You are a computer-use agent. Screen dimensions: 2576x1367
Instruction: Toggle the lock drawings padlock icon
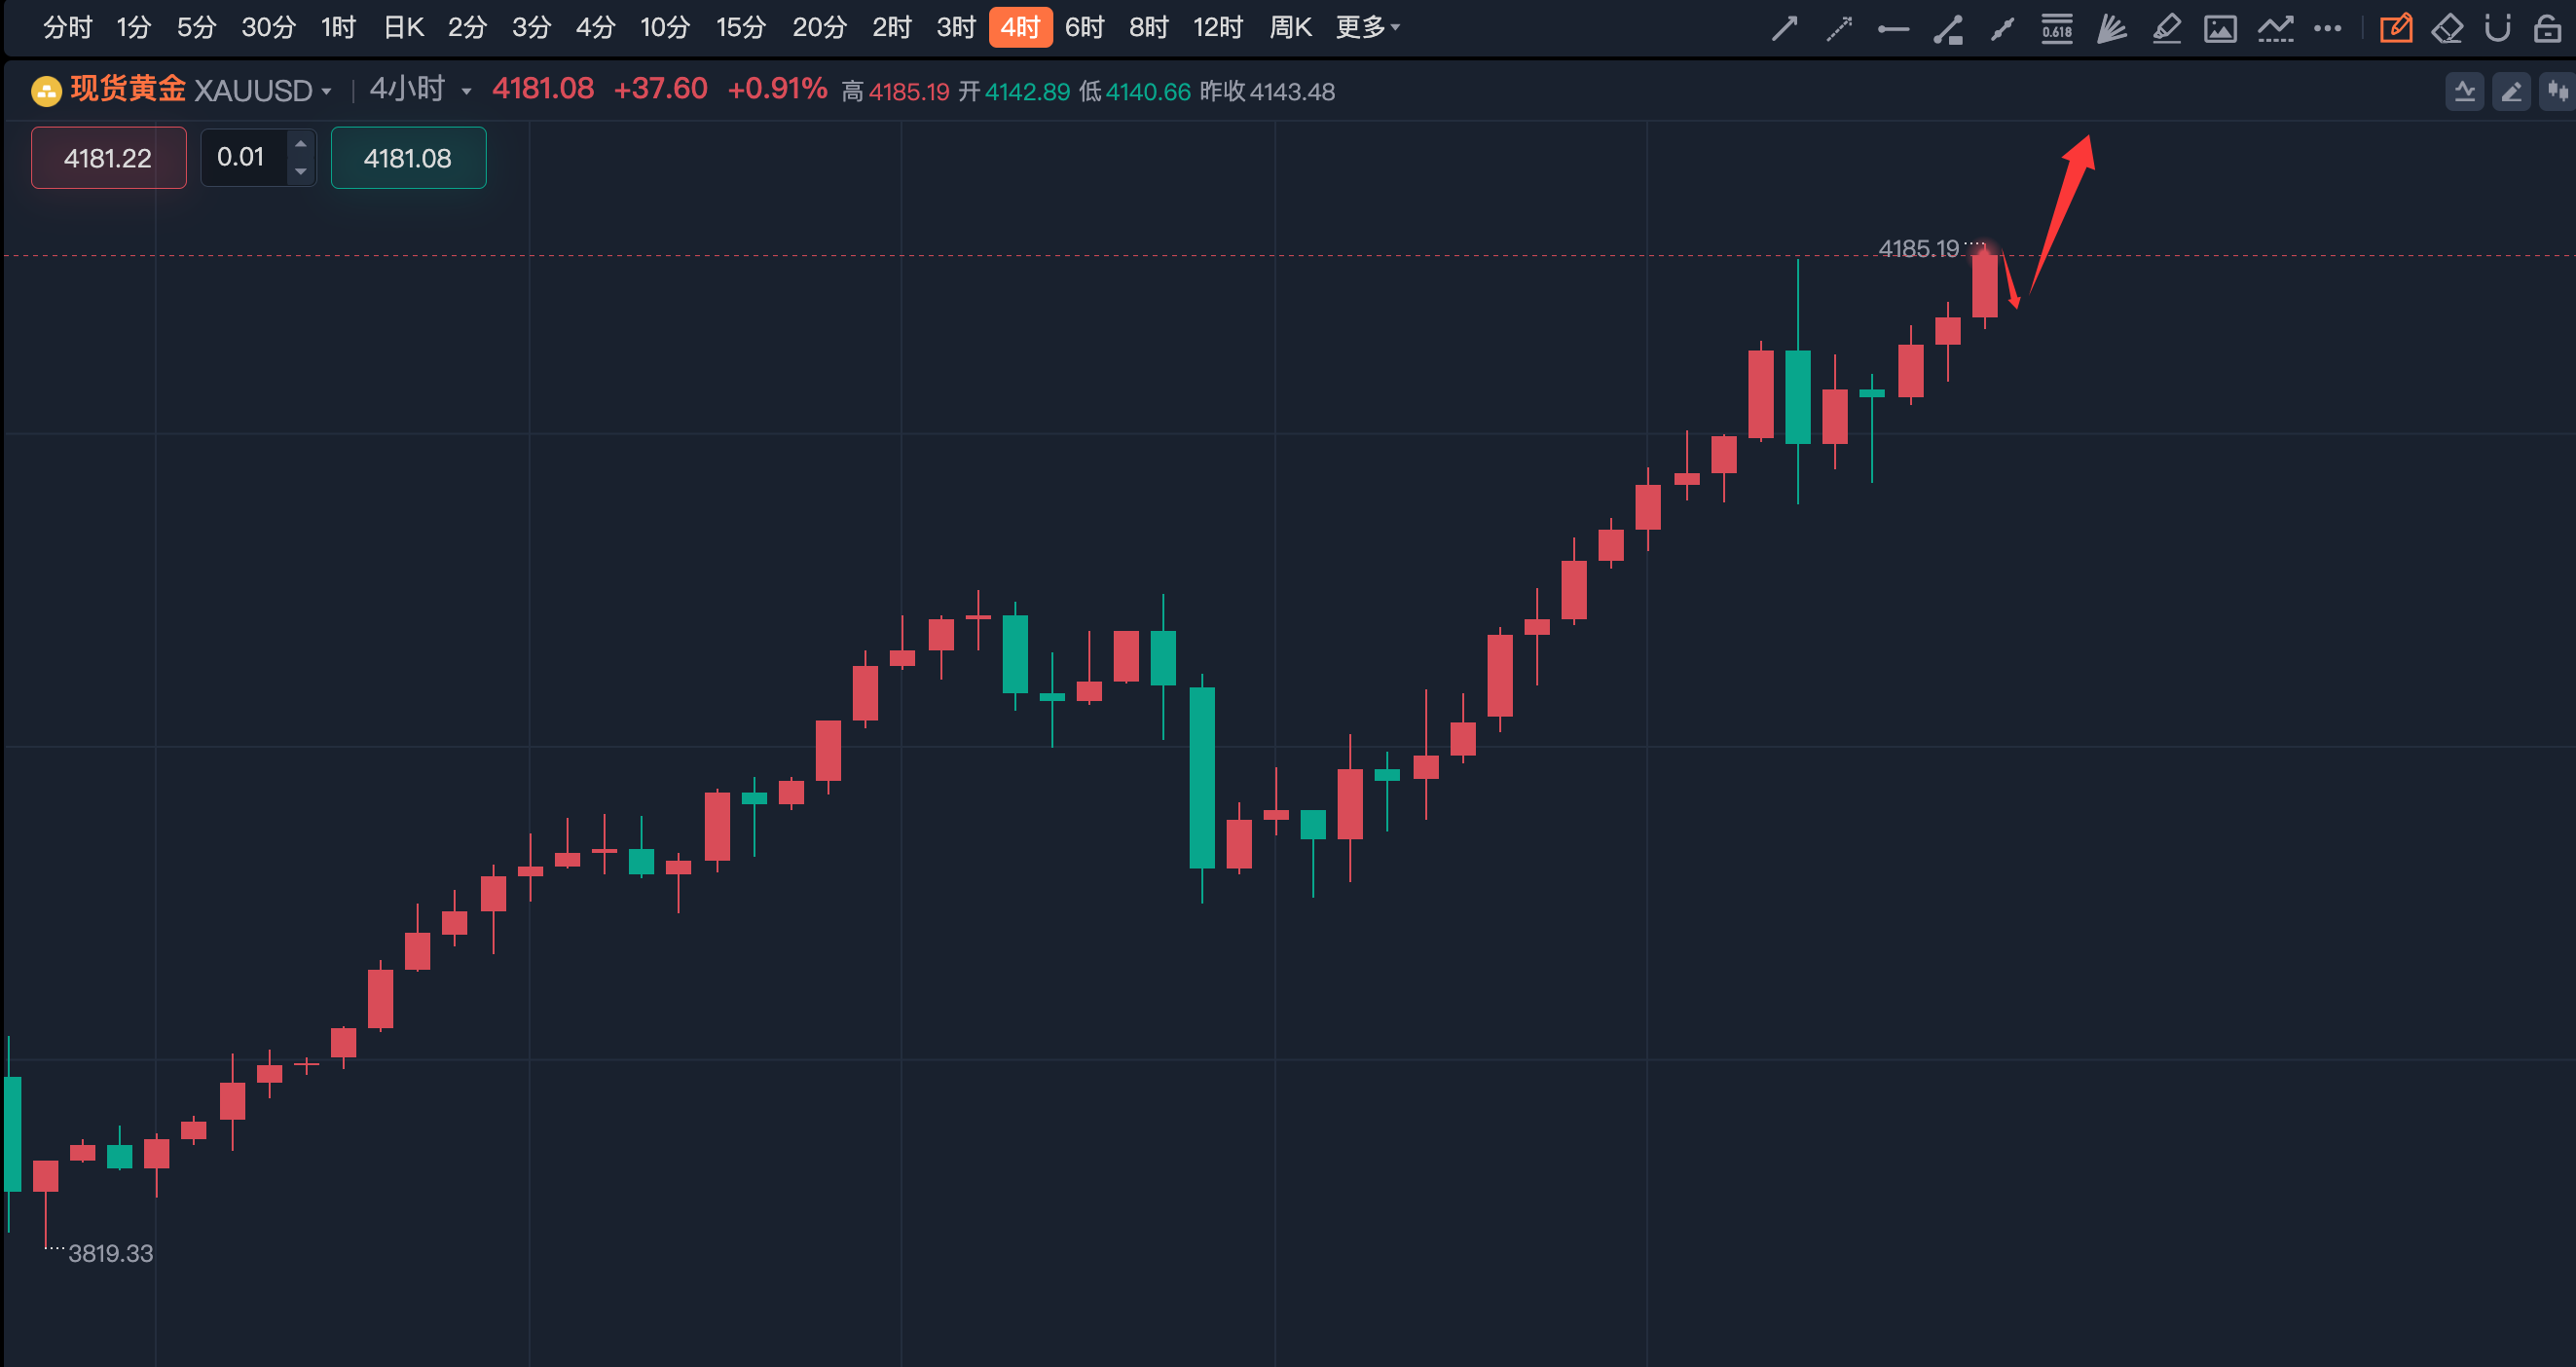pos(2547,28)
